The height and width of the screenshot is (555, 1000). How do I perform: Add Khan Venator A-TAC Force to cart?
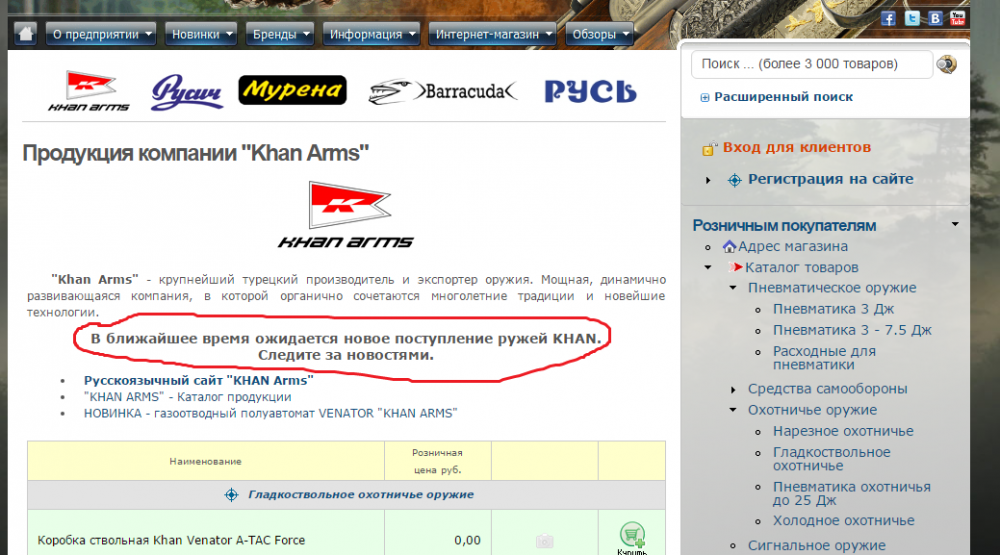[632, 538]
